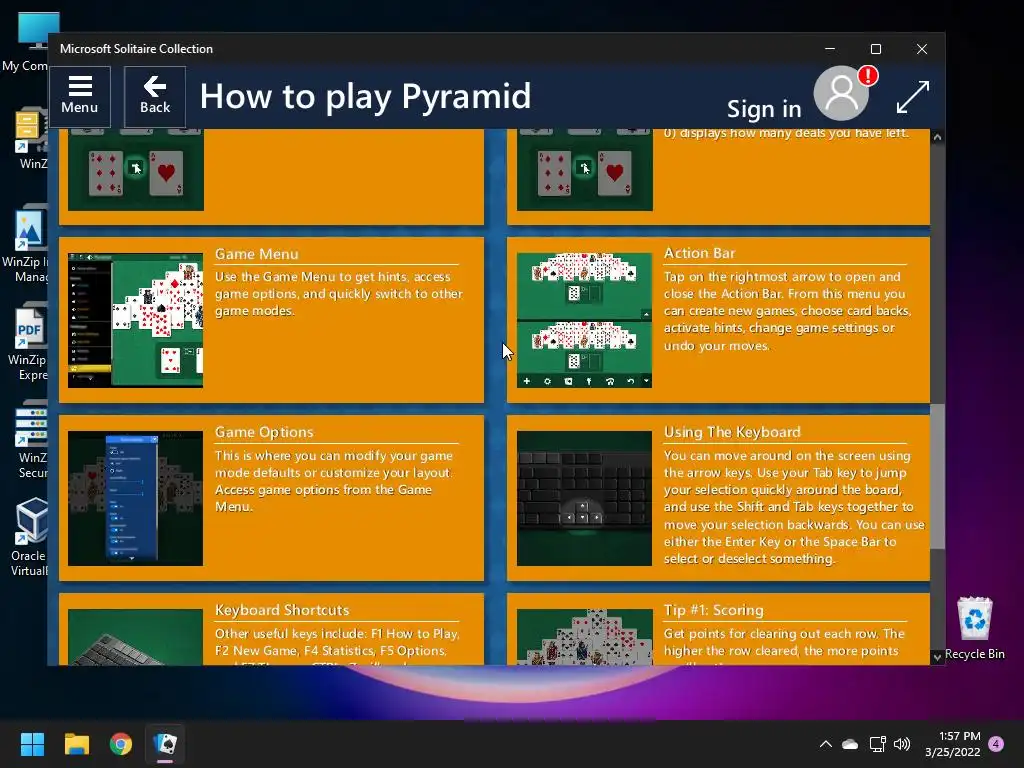Viewport: 1024px width, 768px height.
Task: Go back with the Back arrow button
Action: pos(155,97)
